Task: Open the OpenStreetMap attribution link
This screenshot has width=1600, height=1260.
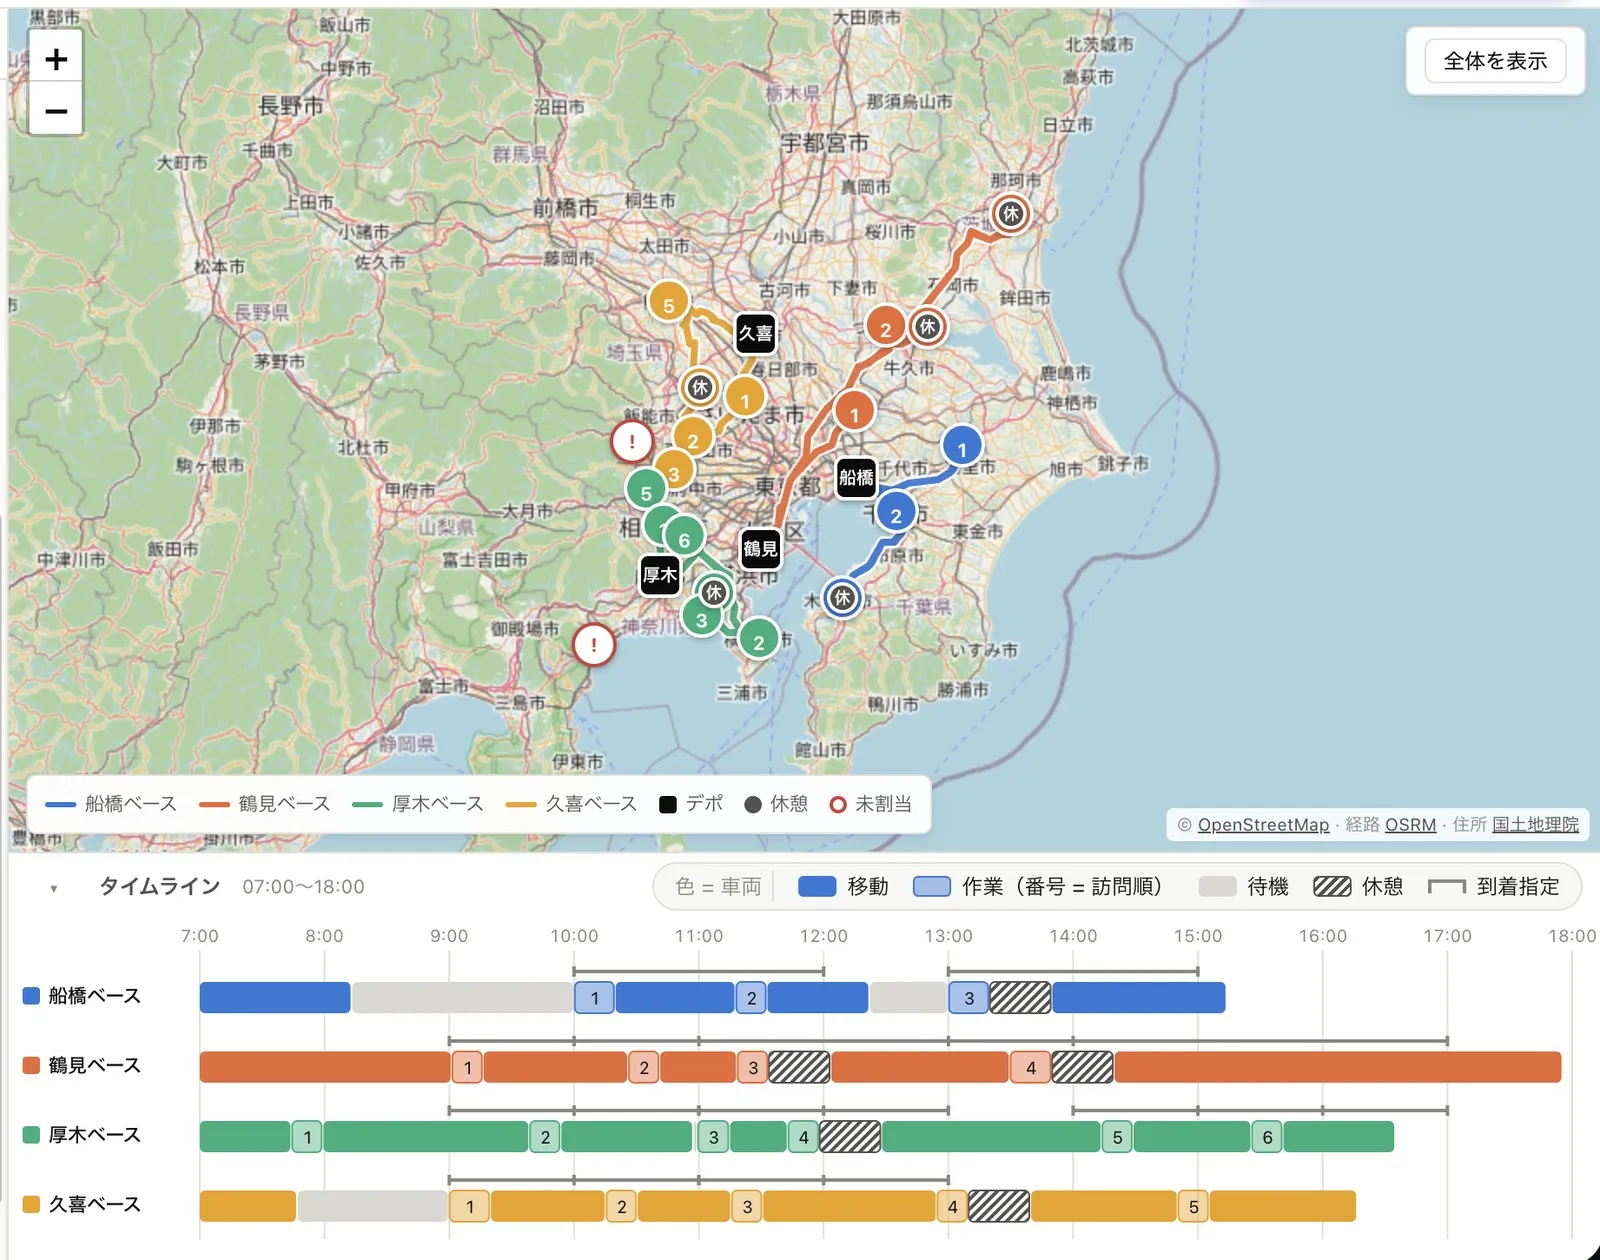Action: [1263, 825]
